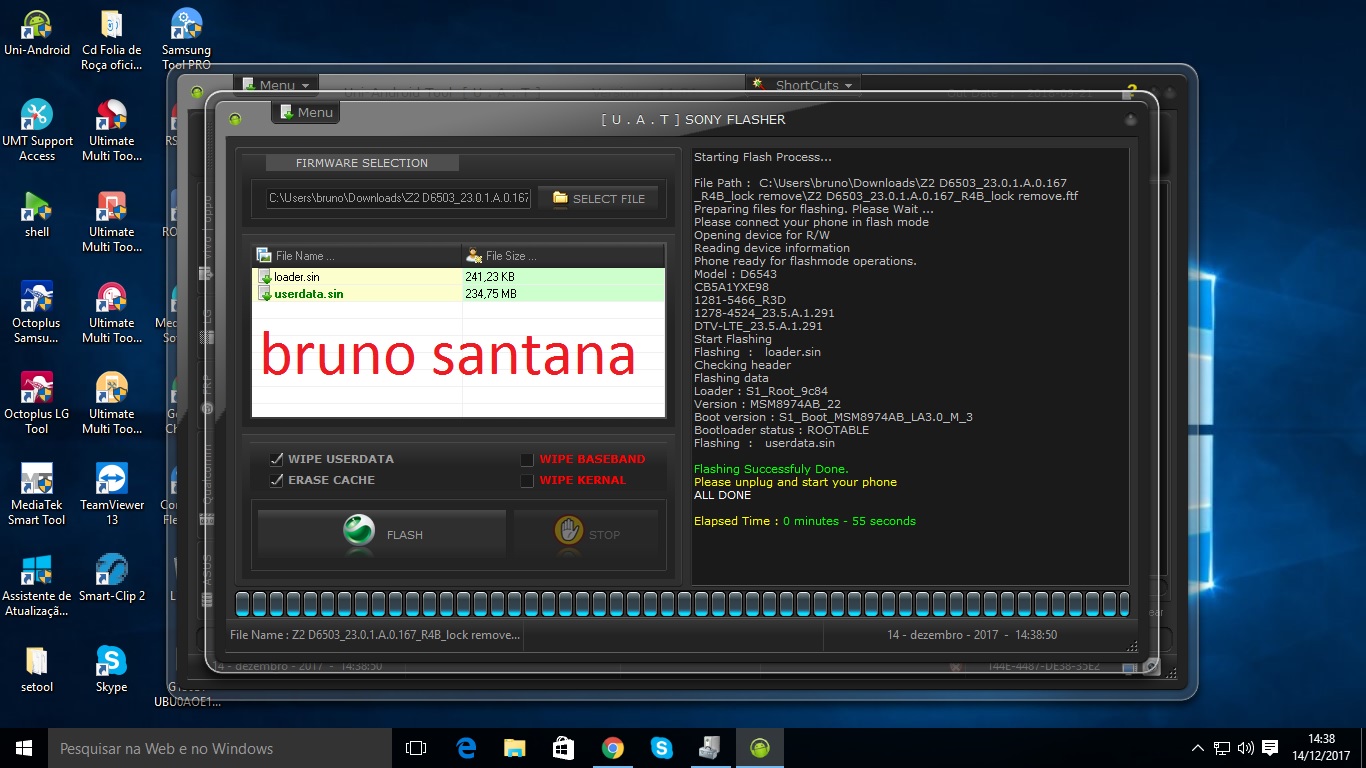Open Octoplus Samsung desktop icon
Screen dimensions: 1366x768
37,312
